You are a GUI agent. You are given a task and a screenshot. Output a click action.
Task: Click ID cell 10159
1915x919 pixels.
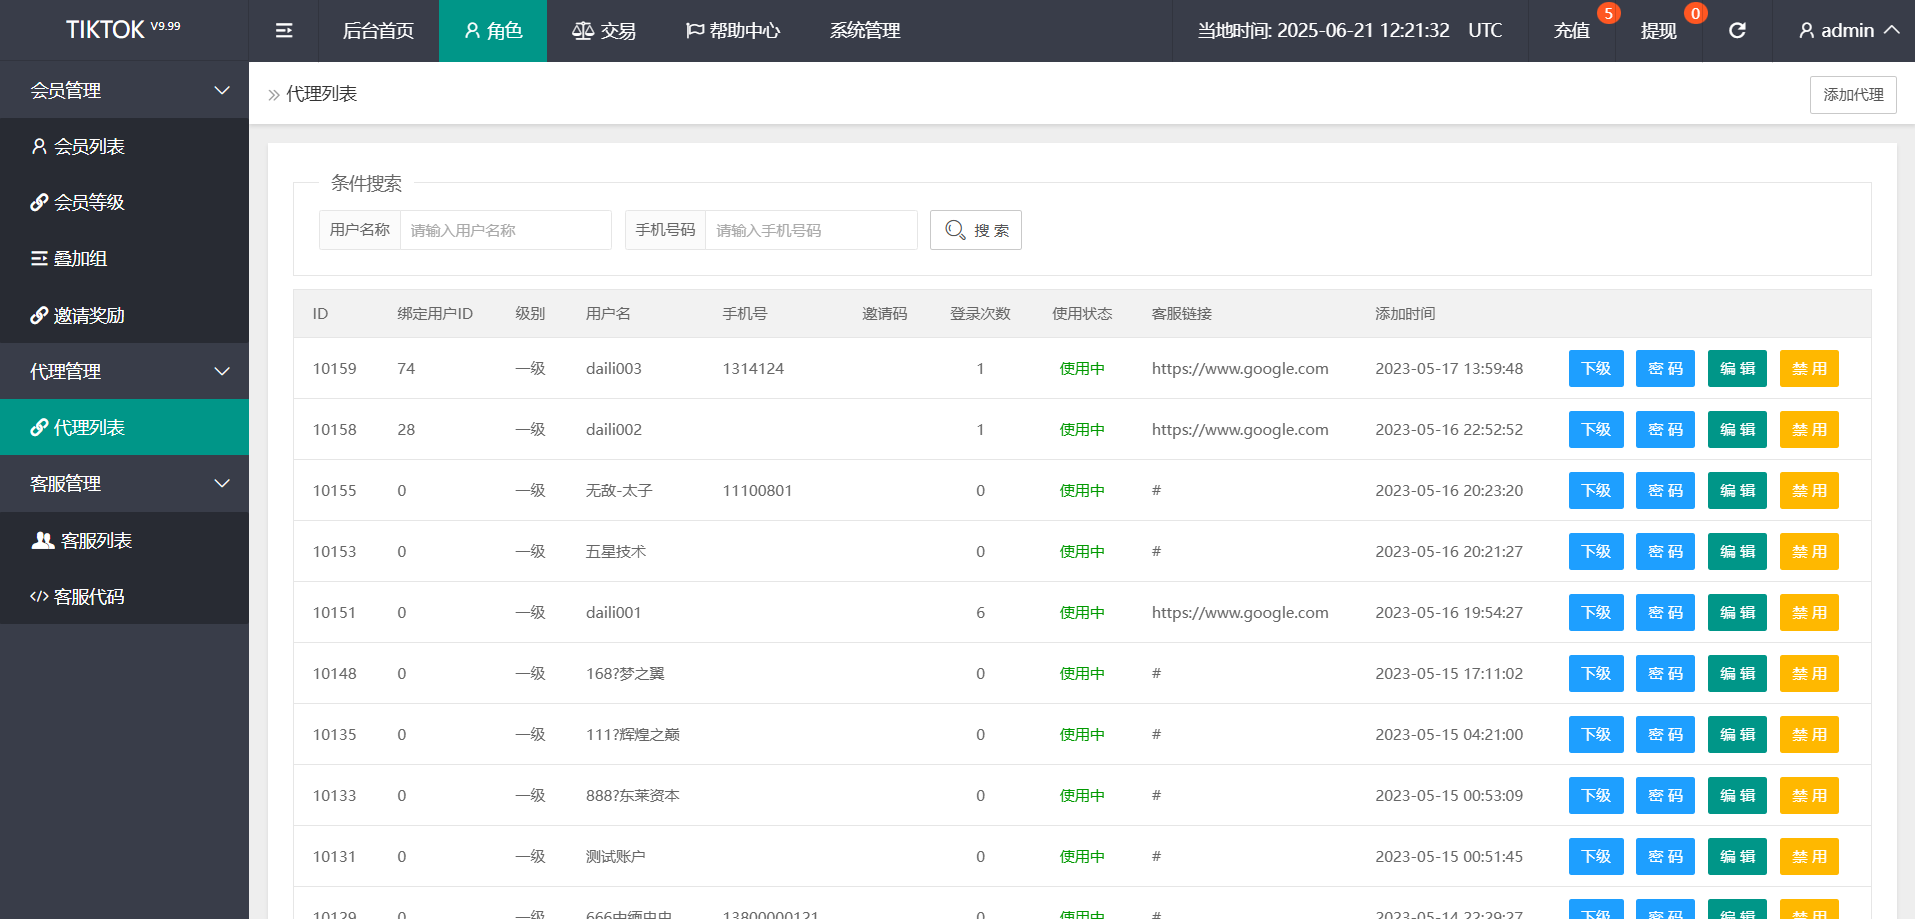tap(334, 368)
